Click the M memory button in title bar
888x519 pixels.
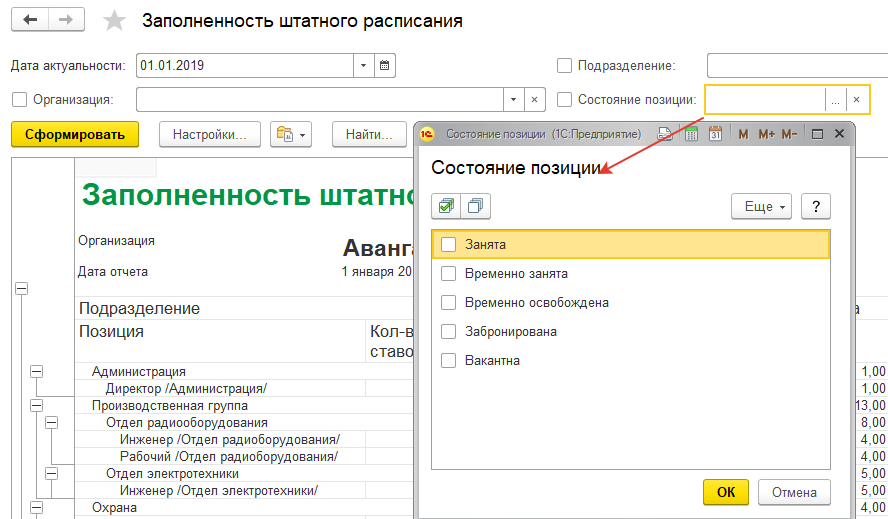(x=743, y=134)
